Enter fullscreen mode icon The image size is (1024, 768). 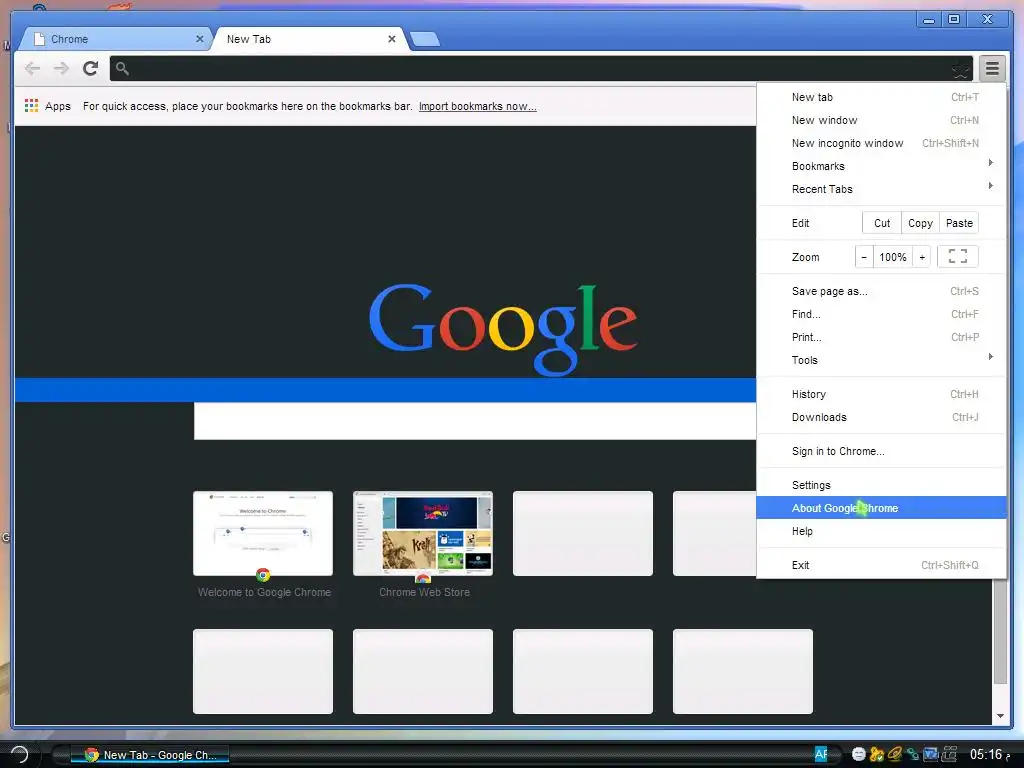(957, 257)
